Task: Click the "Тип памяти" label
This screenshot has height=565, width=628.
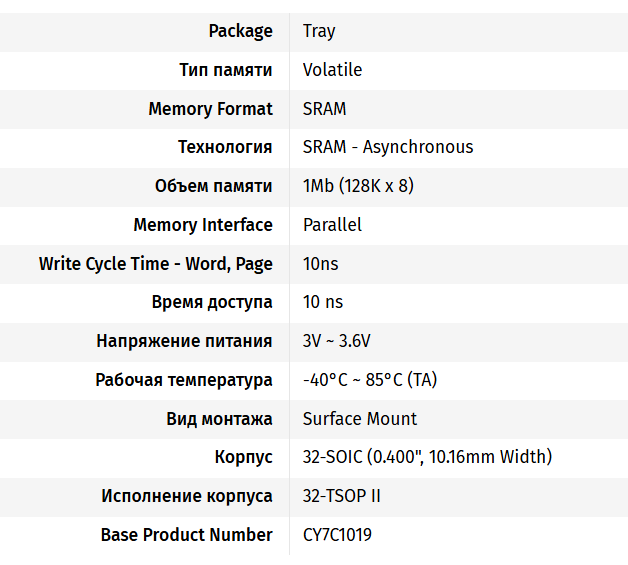Action: click(x=225, y=70)
